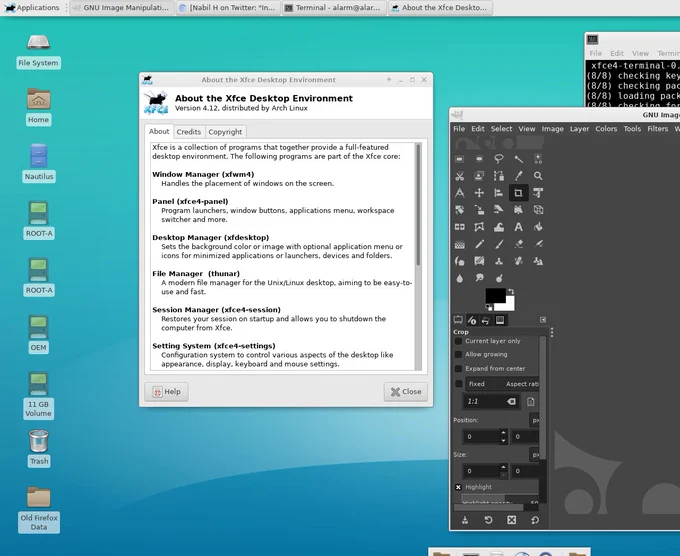This screenshot has height=556, width=680.
Task: Open the Edit menu in the Terminal window
Action: pos(617,53)
